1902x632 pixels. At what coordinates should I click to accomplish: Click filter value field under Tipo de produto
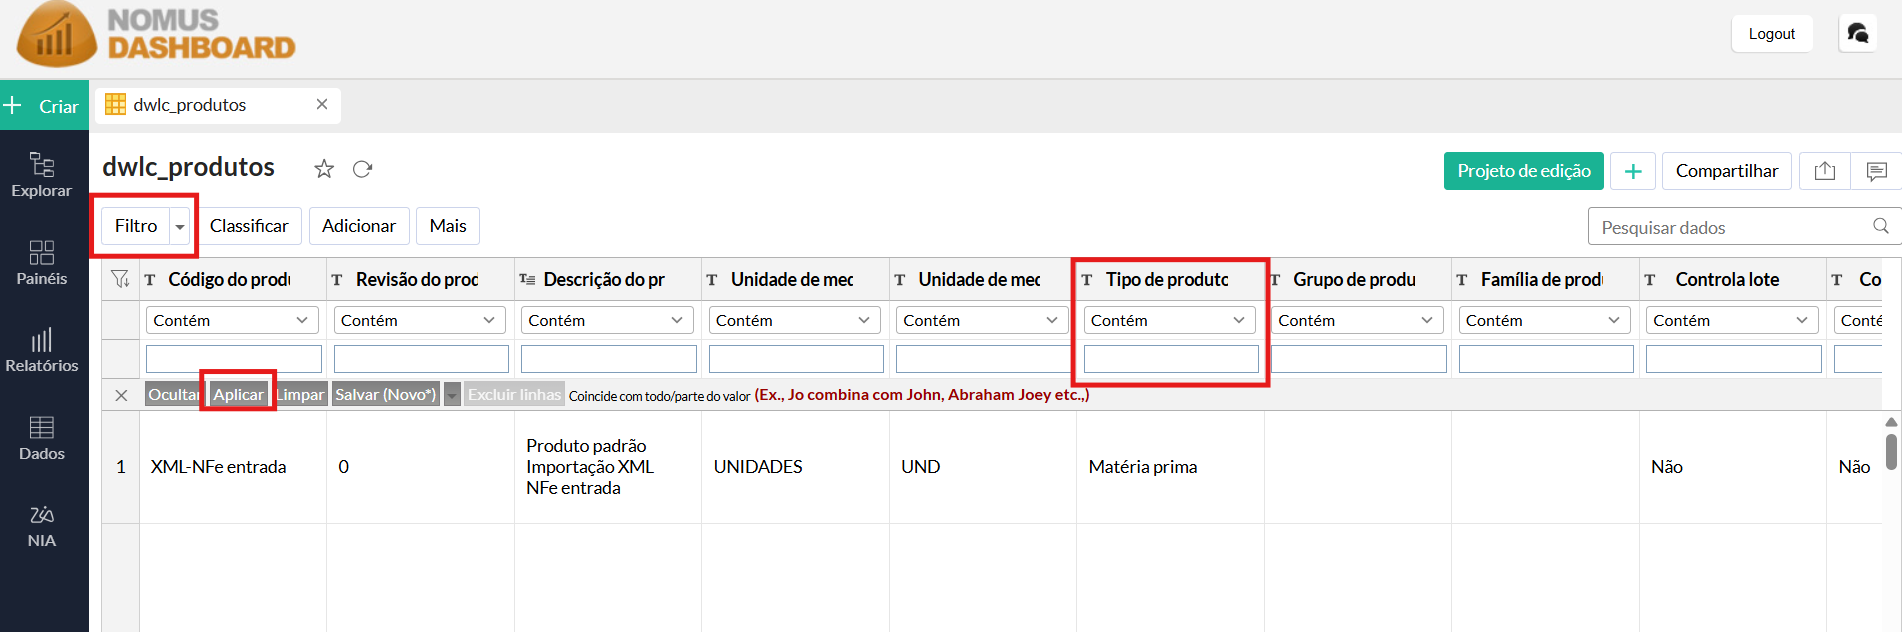(1171, 359)
